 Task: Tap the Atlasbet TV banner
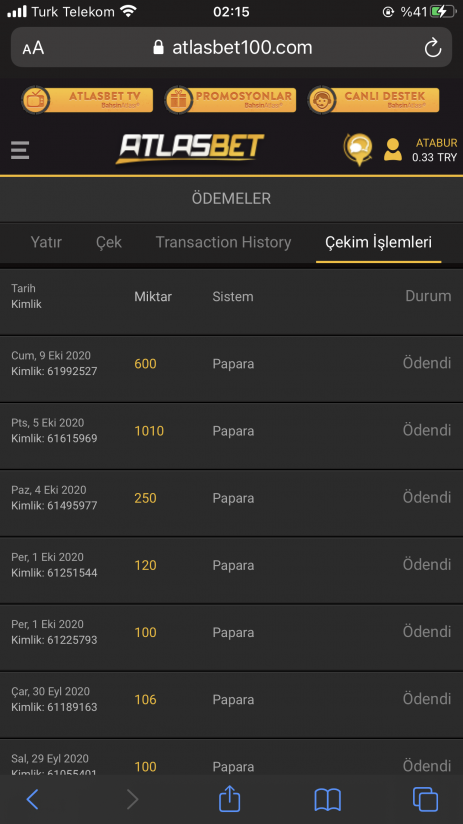click(87, 100)
